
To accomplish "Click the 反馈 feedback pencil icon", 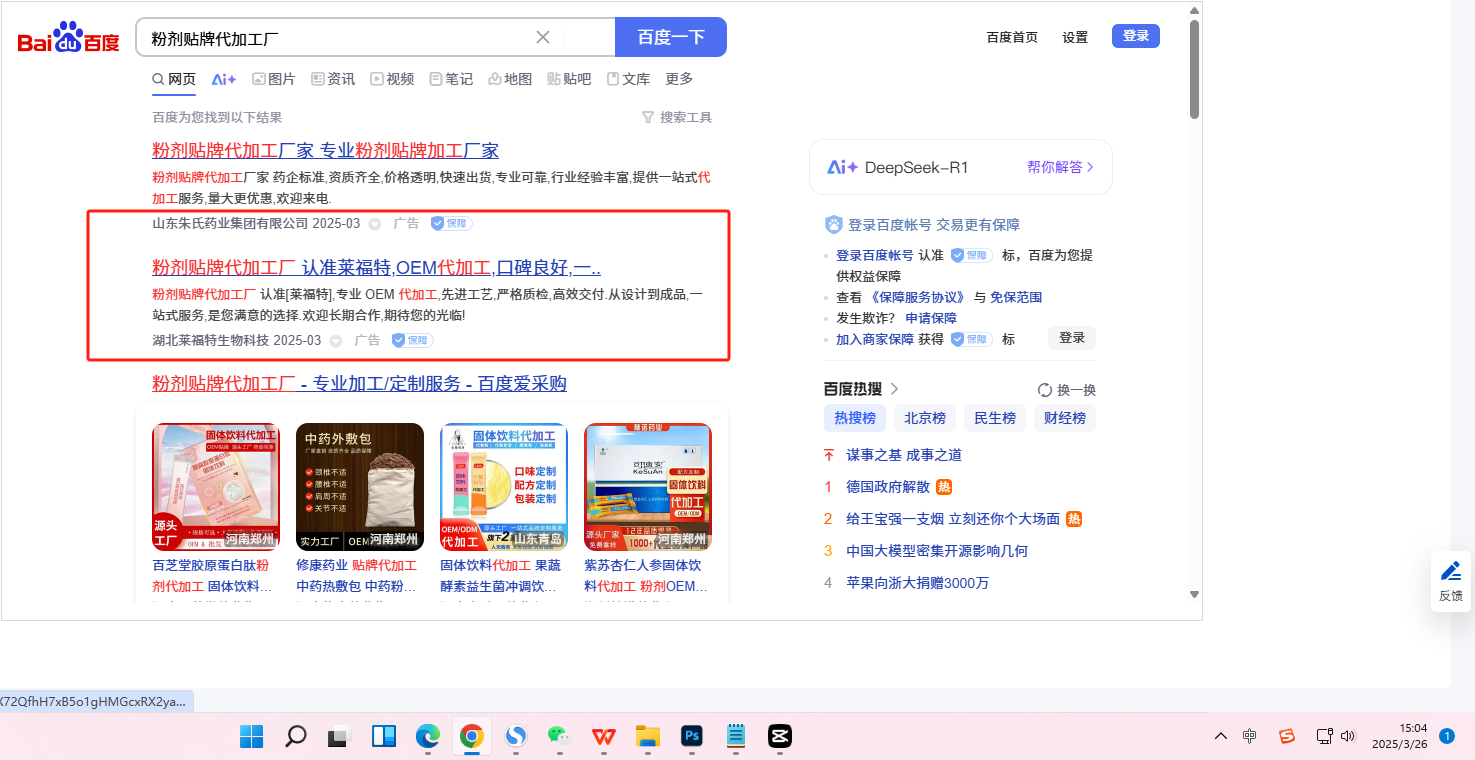I will pyautogui.click(x=1450, y=571).
